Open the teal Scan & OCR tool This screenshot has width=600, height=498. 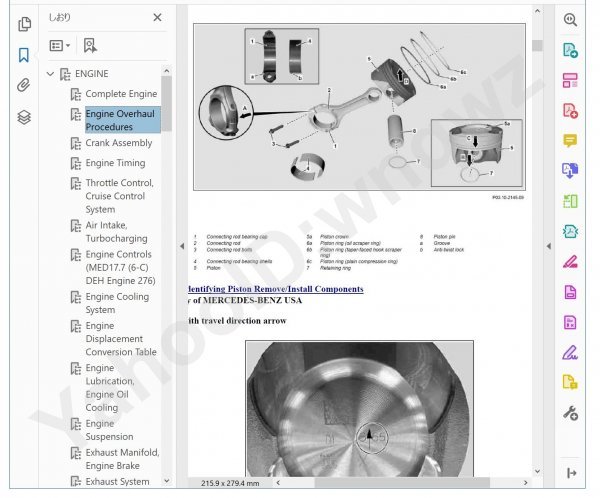point(570,231)
